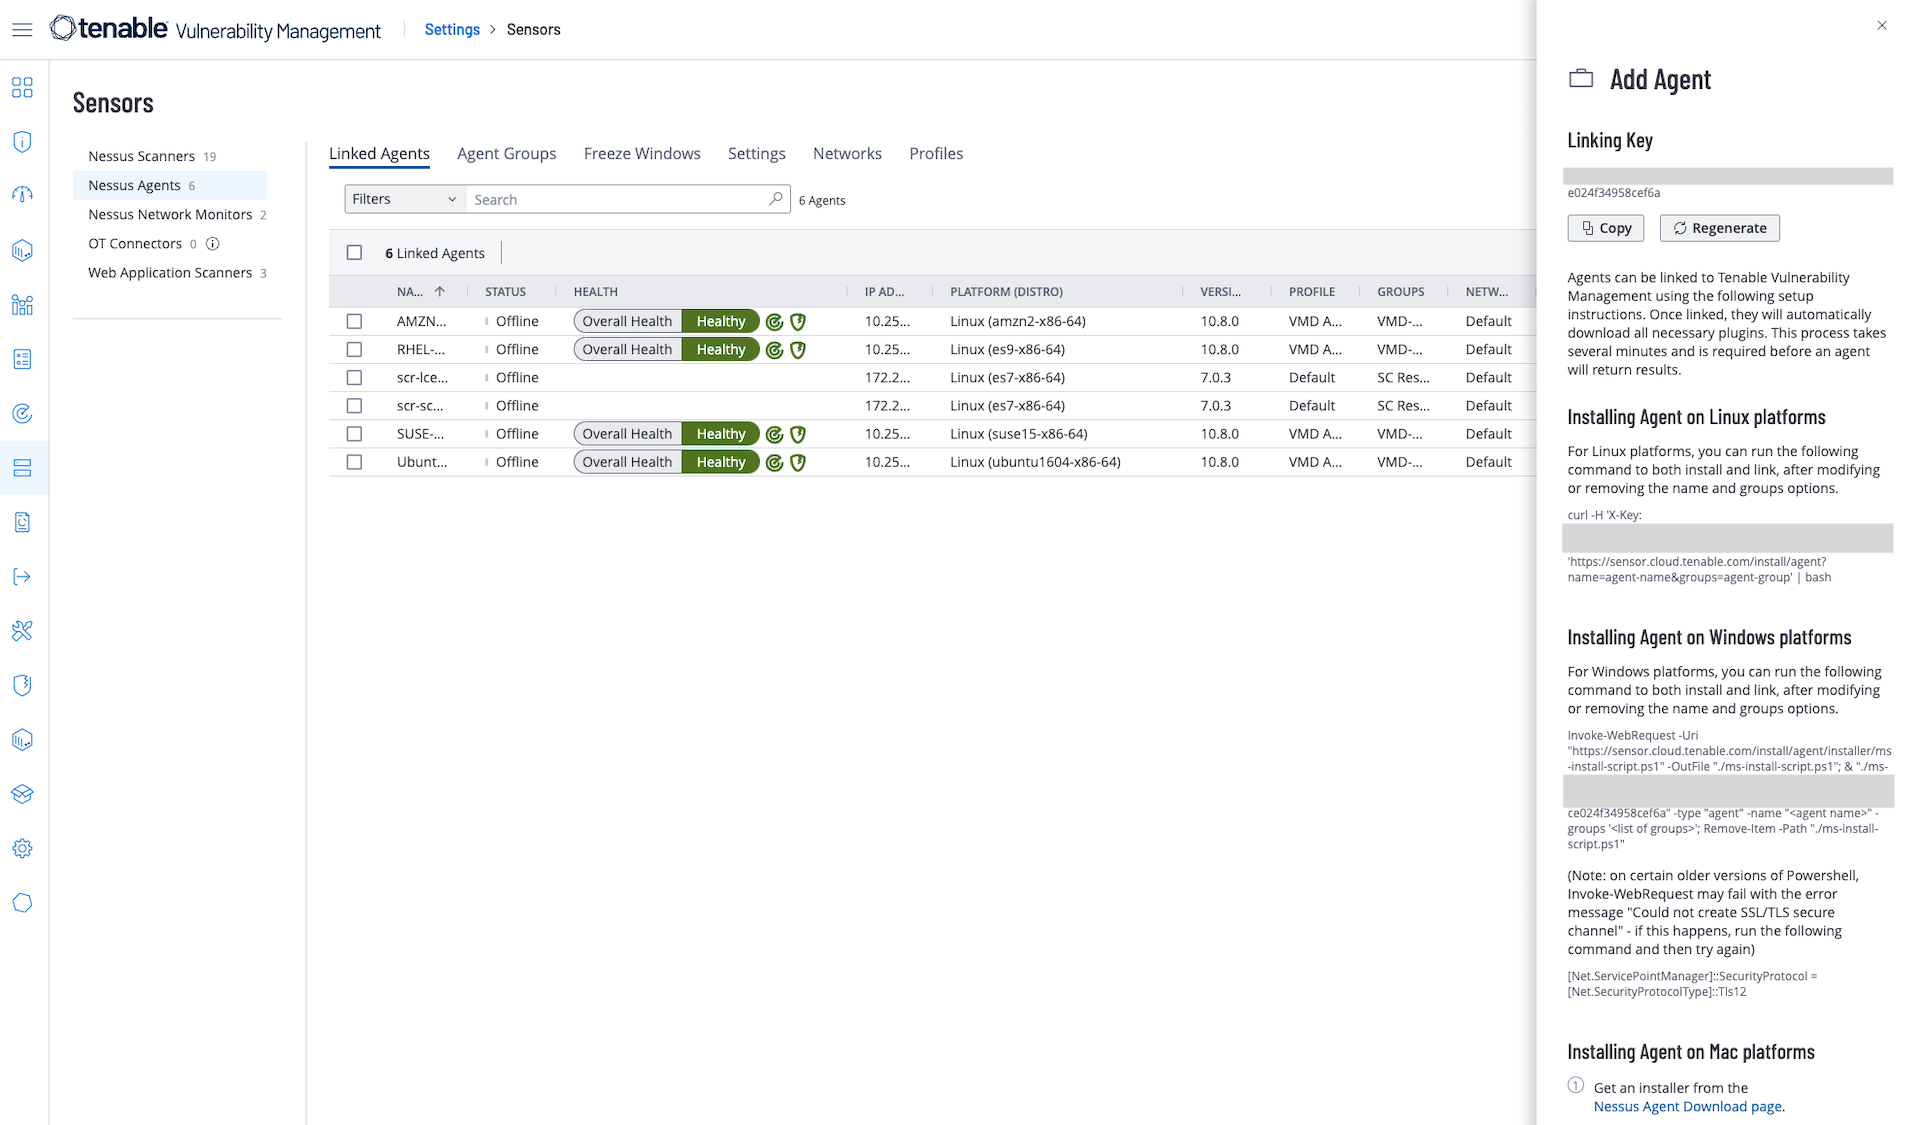Viewport: 1920px width, 1125px height.
Task: Open the shield info icon in sidebar
Action: (22, 141)
